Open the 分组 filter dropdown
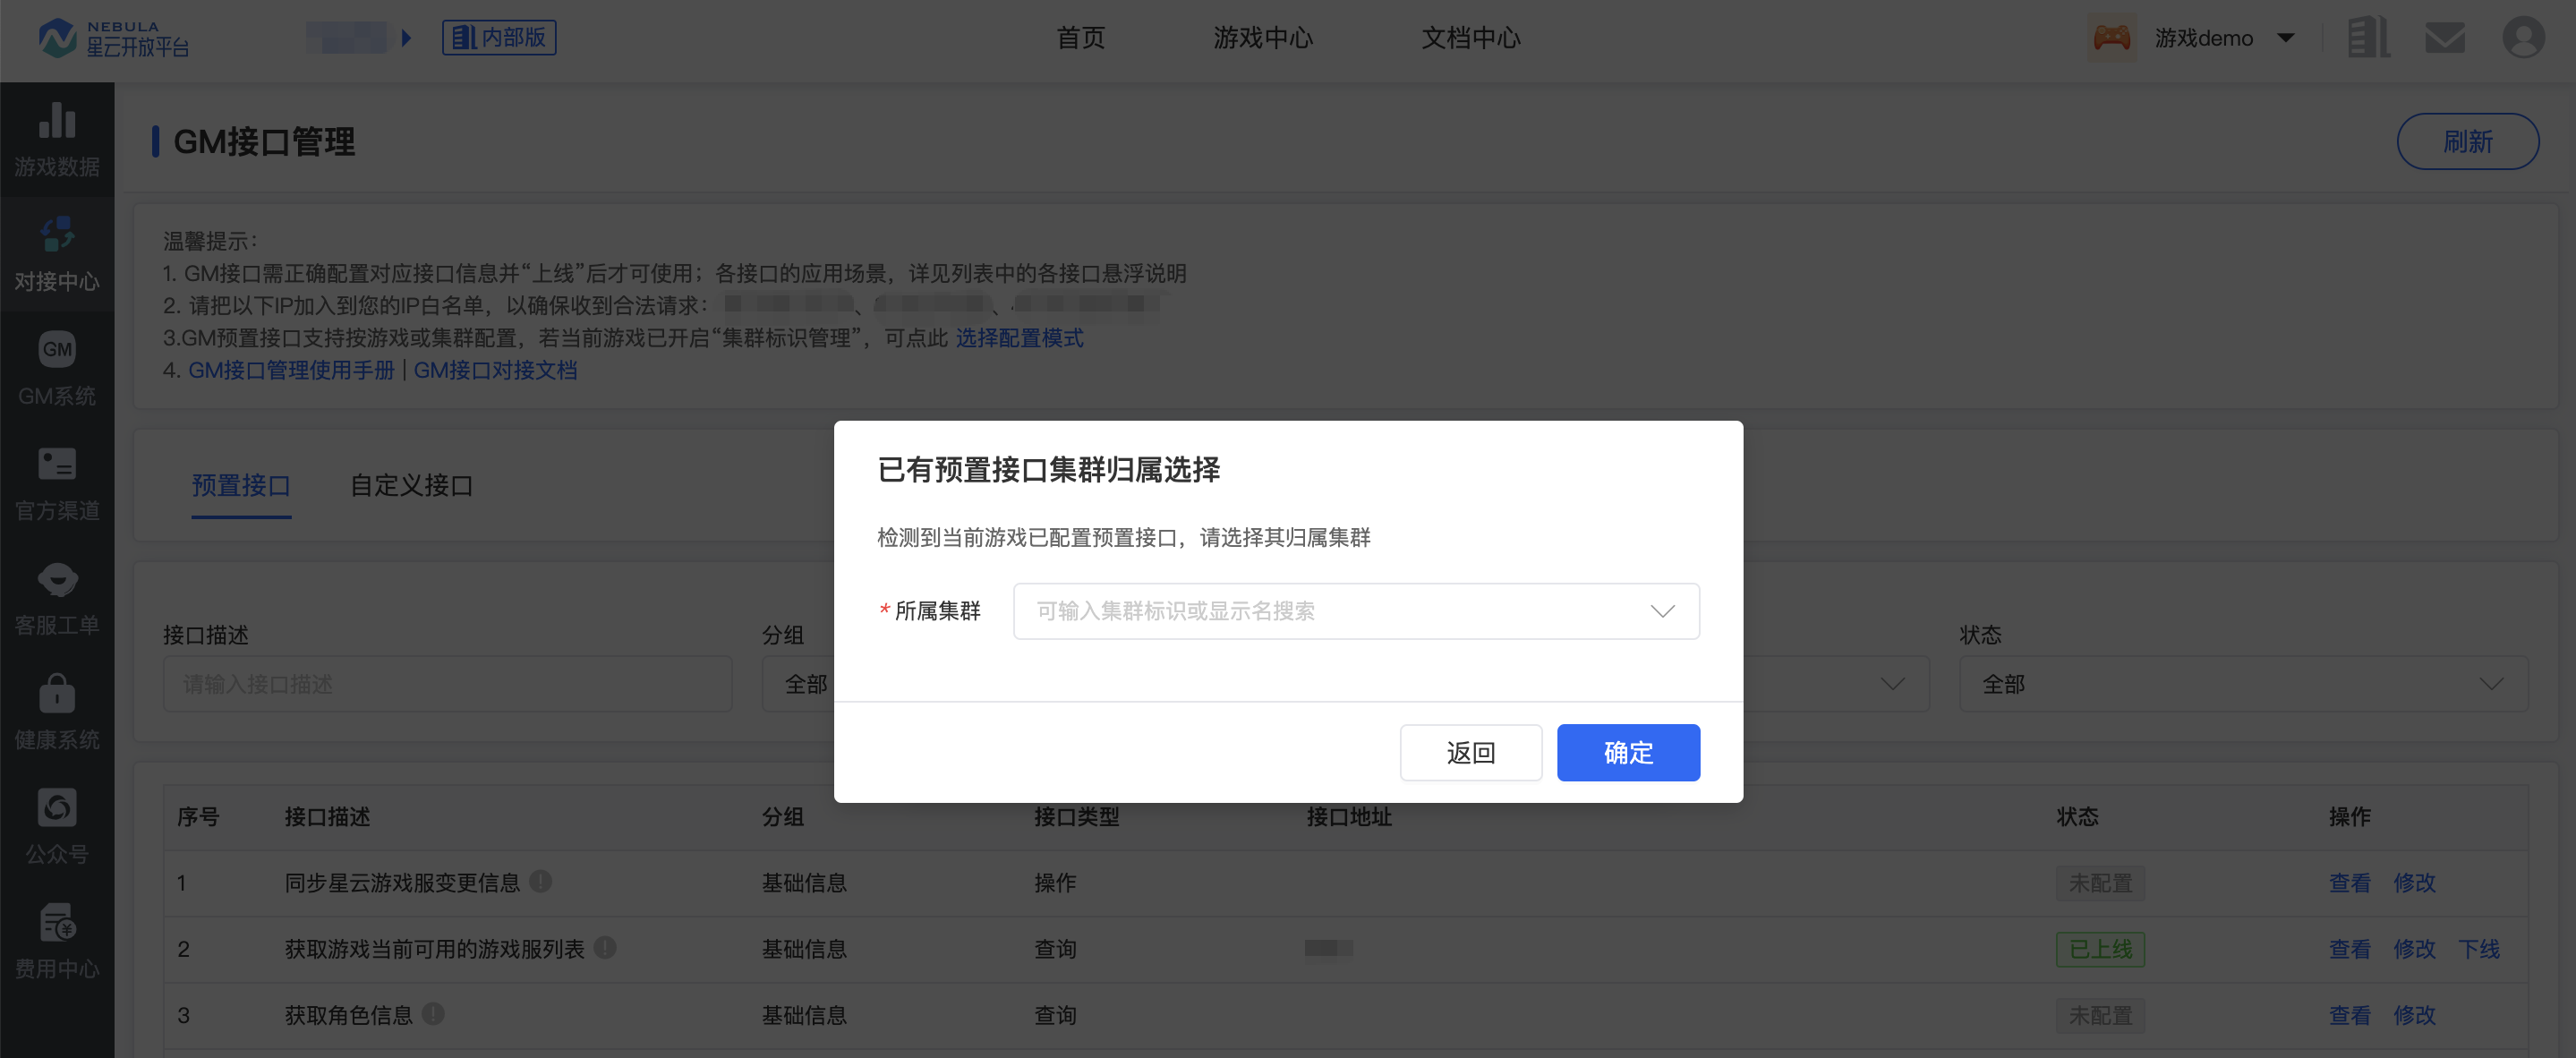 coord(797,684)
